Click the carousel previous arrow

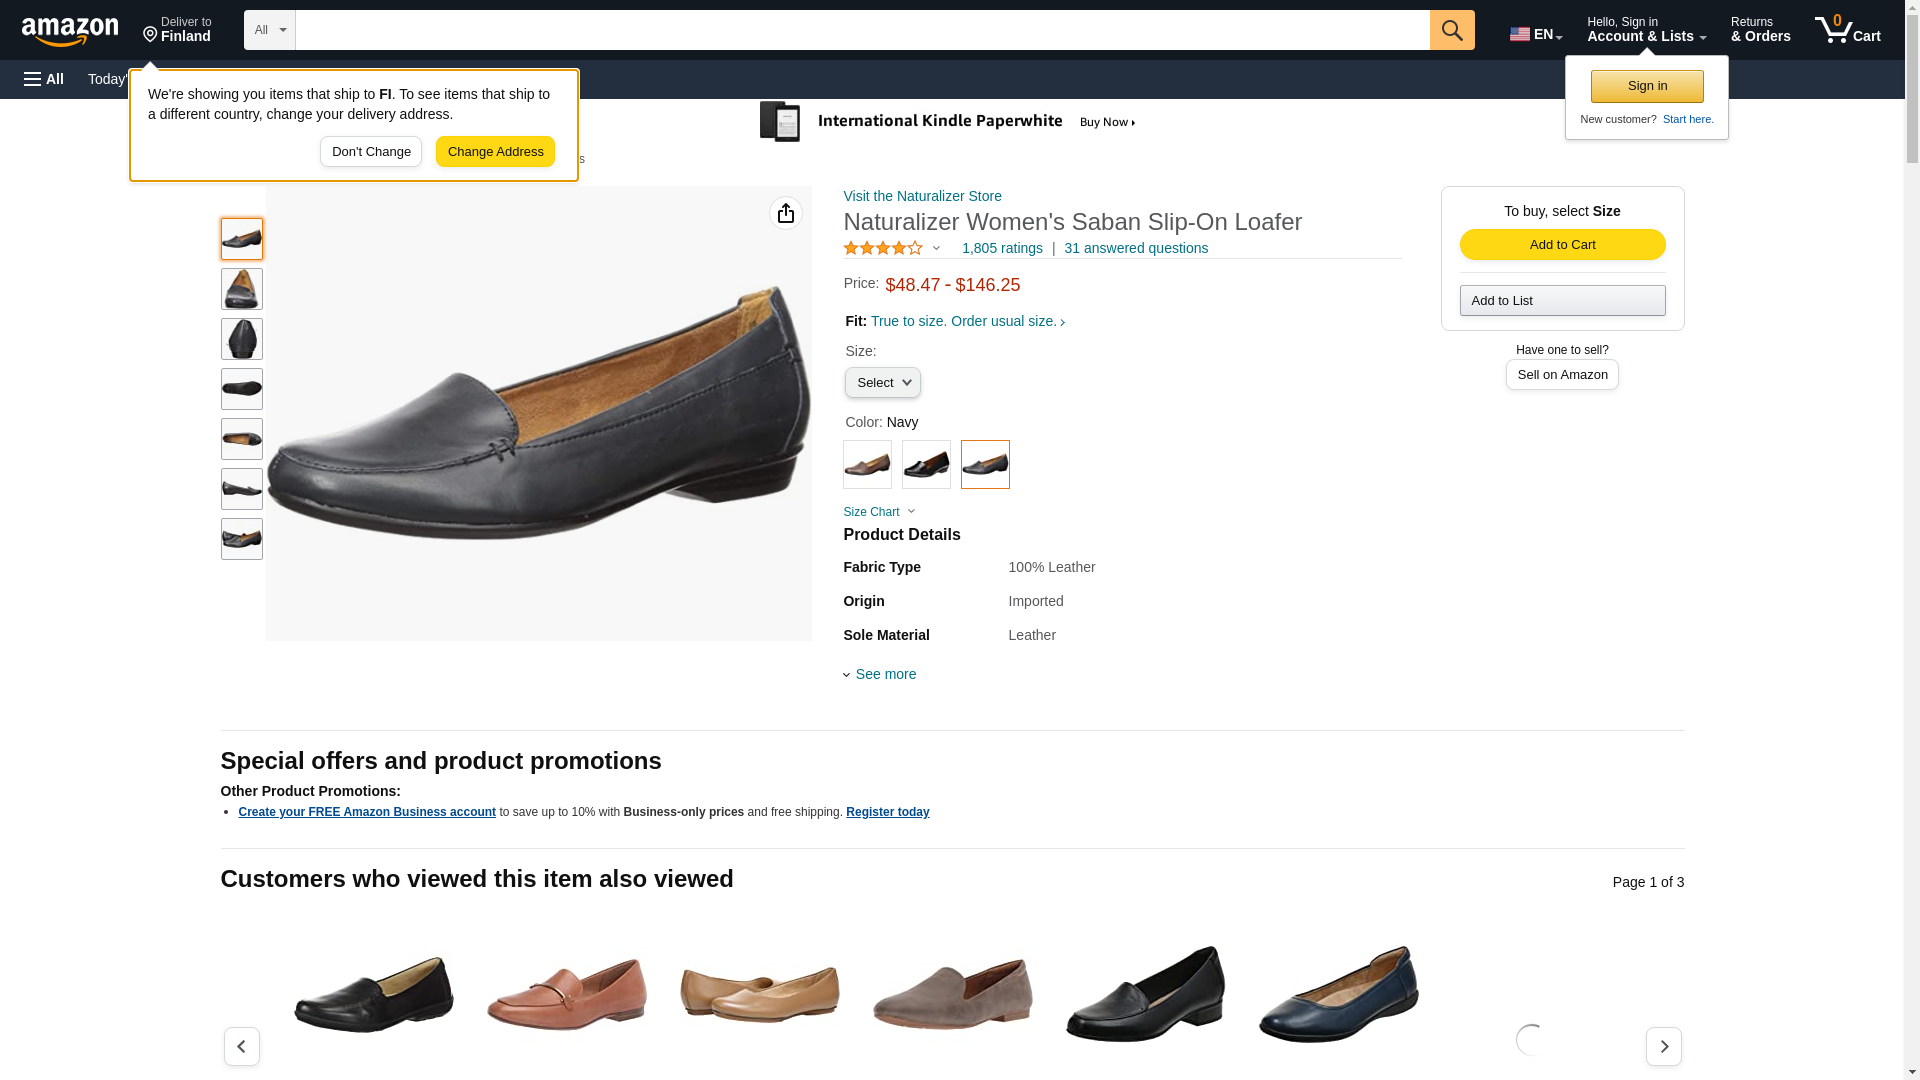pos(241,1046)
